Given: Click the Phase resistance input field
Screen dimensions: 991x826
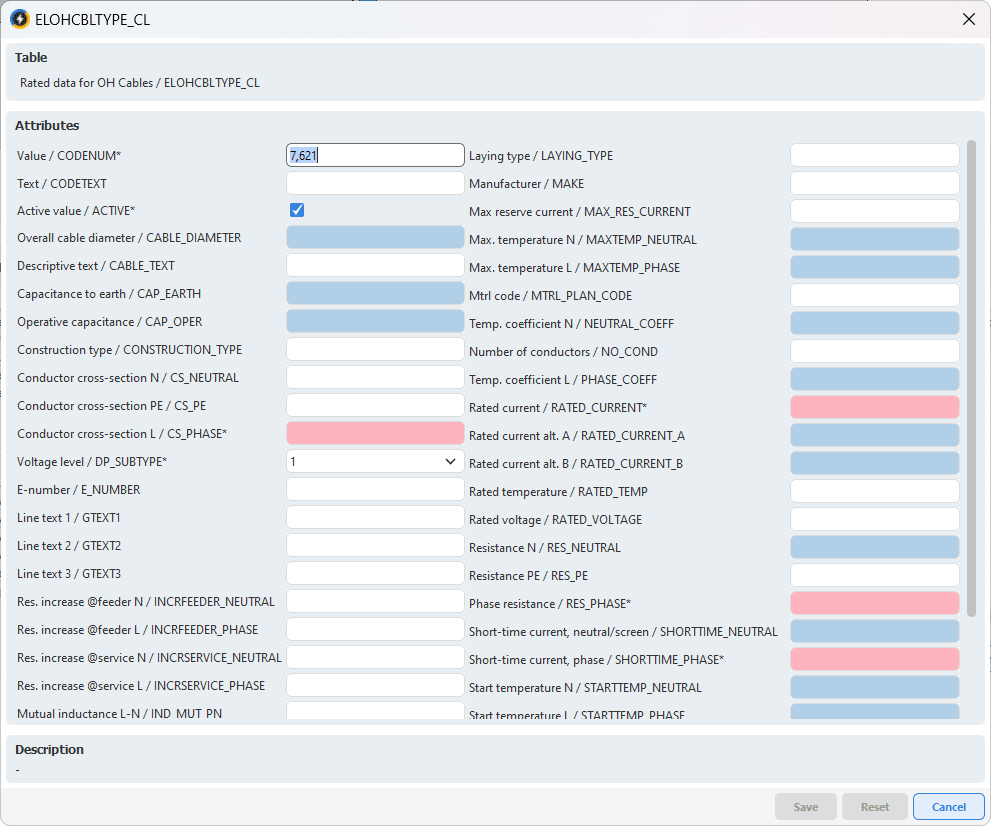Looking at the screenshot, I should click(874, 603).
